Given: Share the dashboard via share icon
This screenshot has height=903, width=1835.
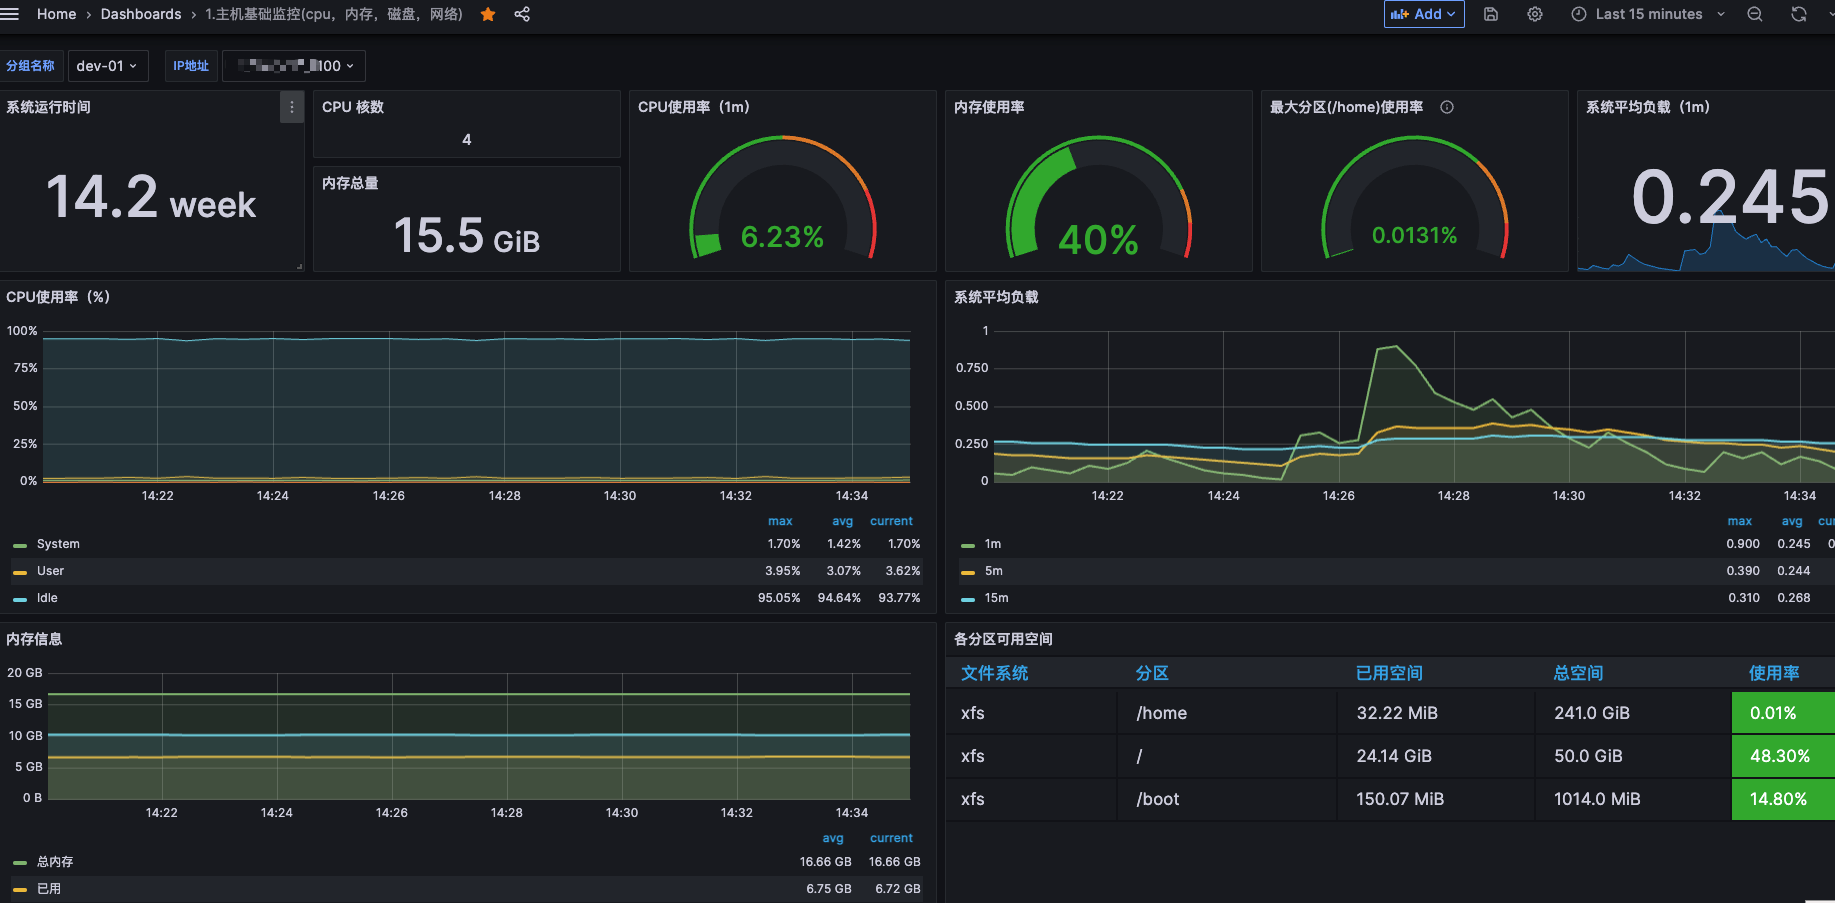Looking at the screenshot, I should [522, 14].
